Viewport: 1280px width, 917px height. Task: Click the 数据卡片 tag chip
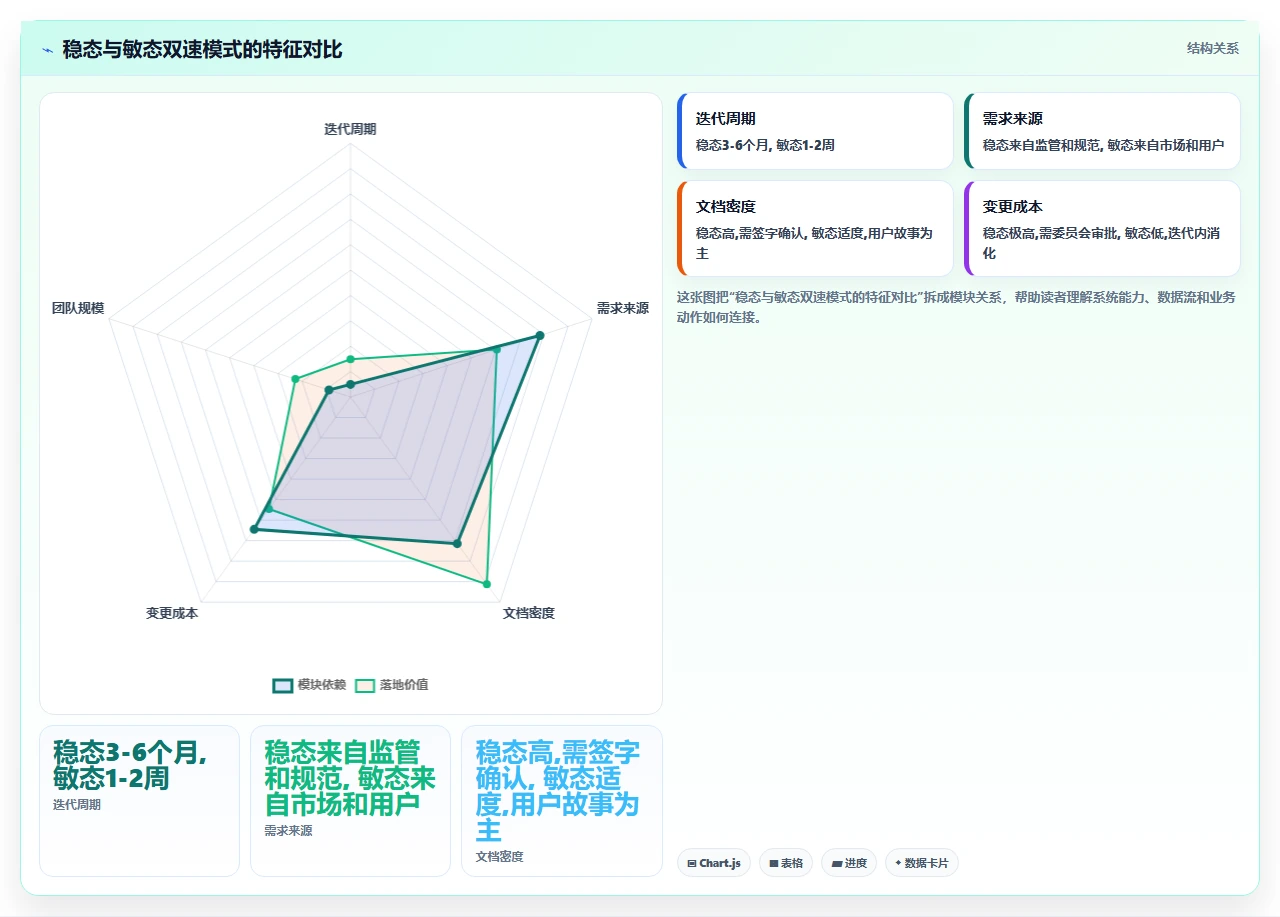(x=922, y=863)
